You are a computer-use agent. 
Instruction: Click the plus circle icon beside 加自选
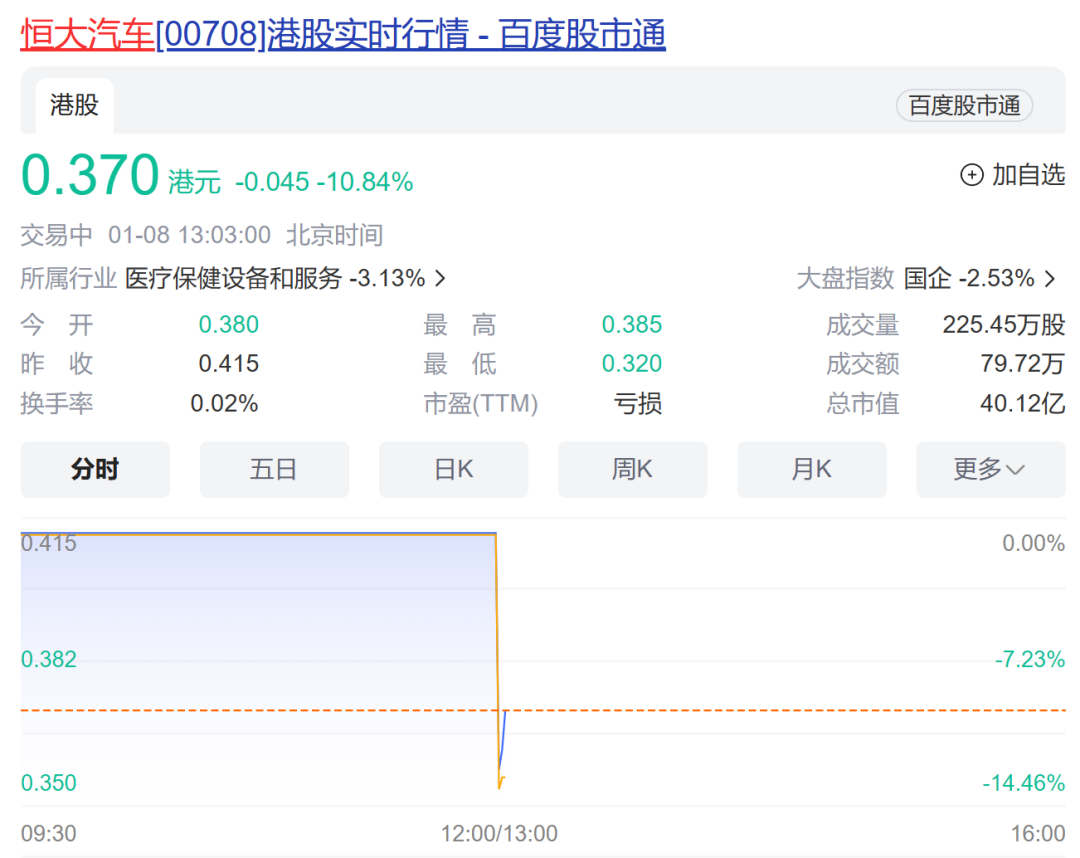coord(971,175)
